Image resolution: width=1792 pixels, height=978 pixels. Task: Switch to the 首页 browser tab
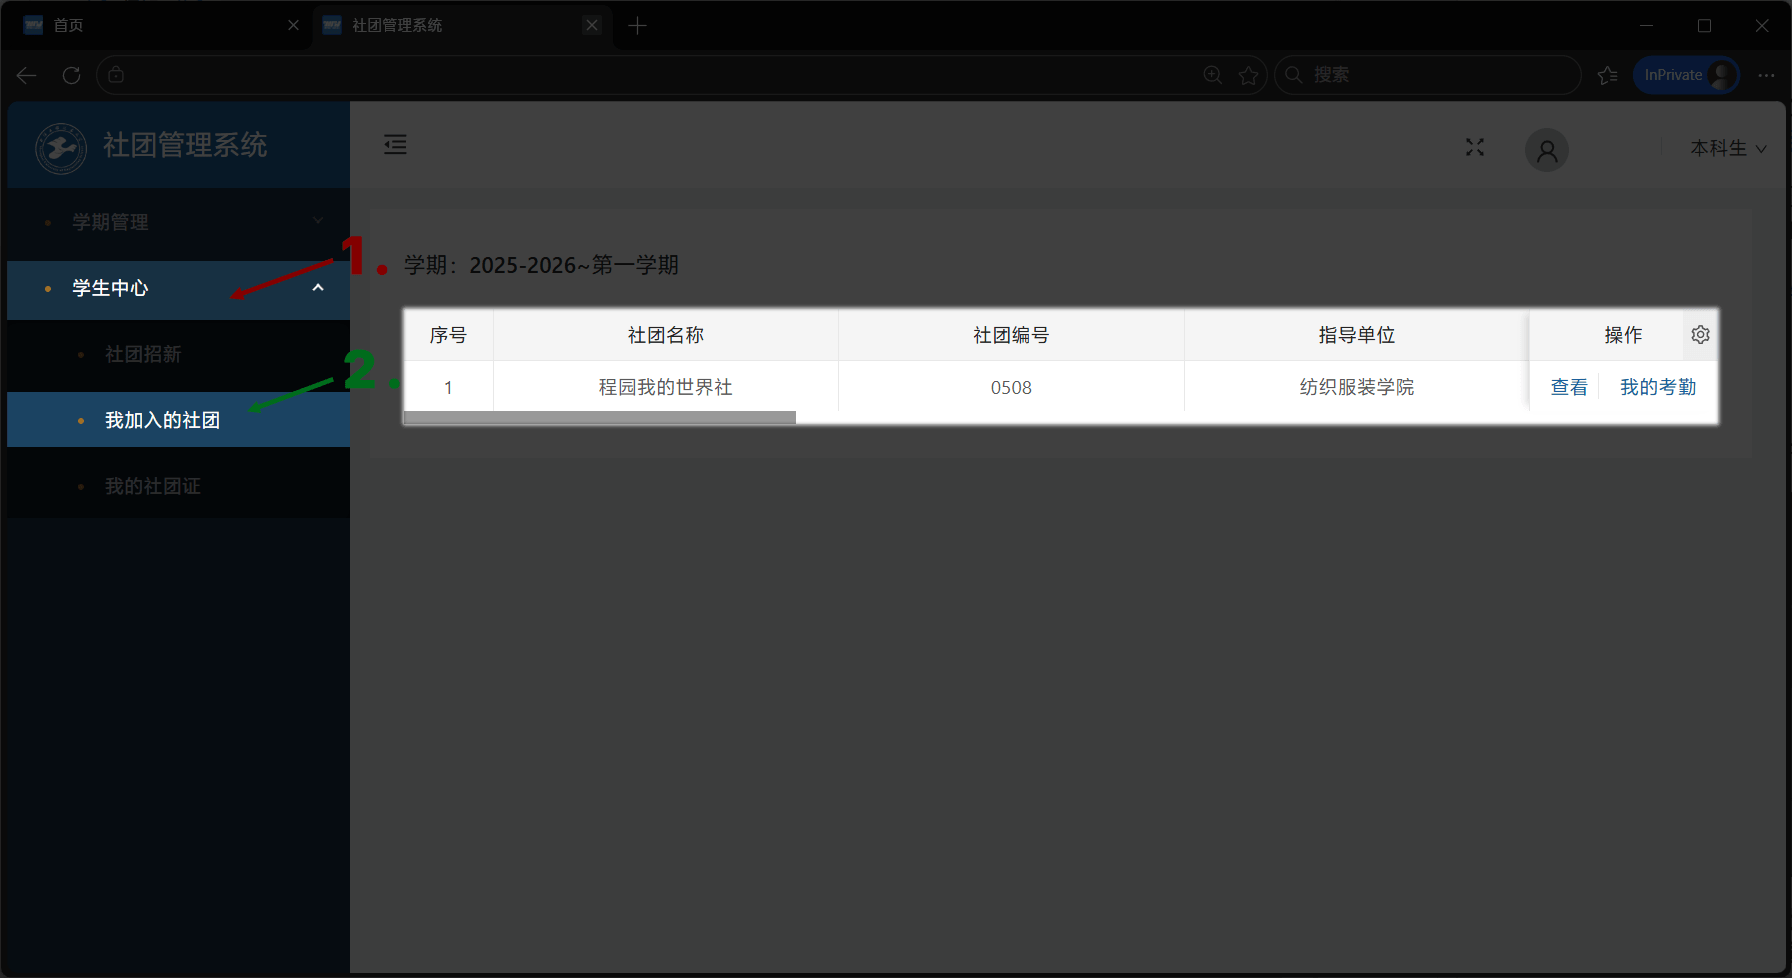150,25
